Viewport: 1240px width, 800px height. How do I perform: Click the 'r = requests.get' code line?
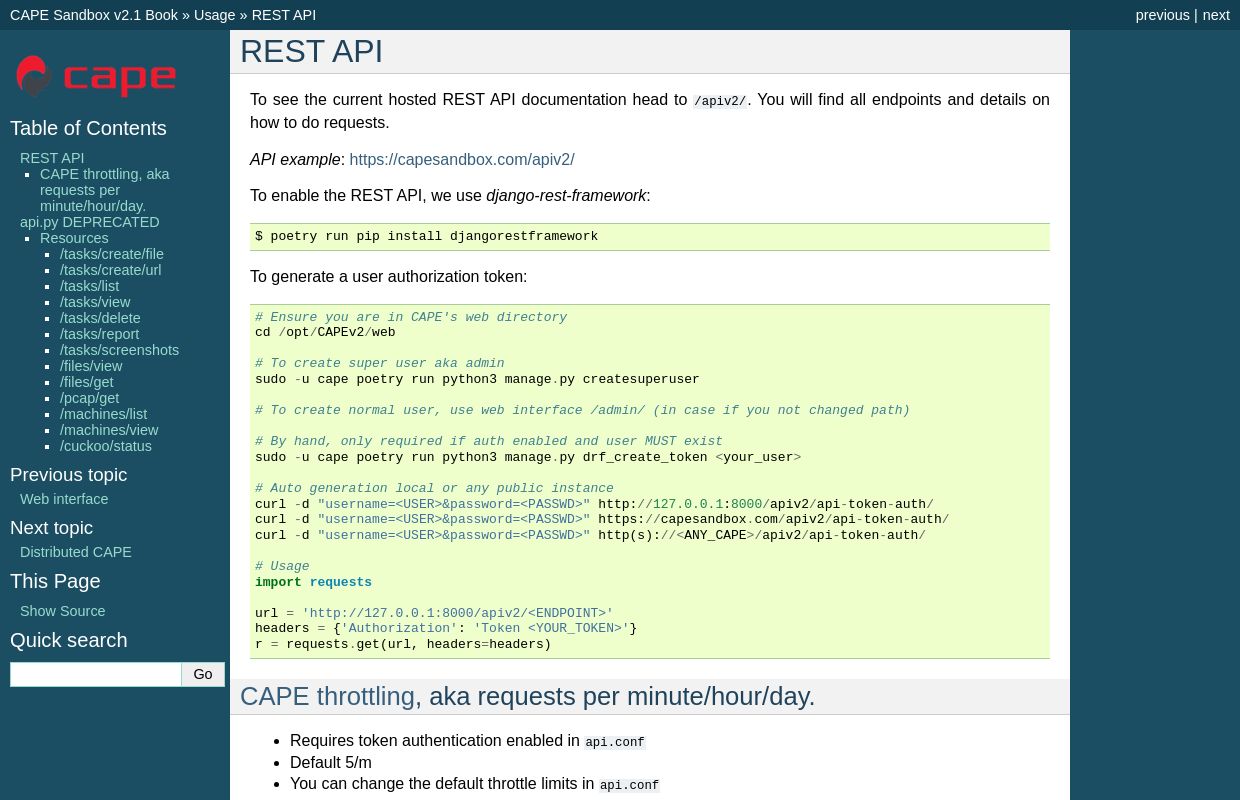point(403,645)
